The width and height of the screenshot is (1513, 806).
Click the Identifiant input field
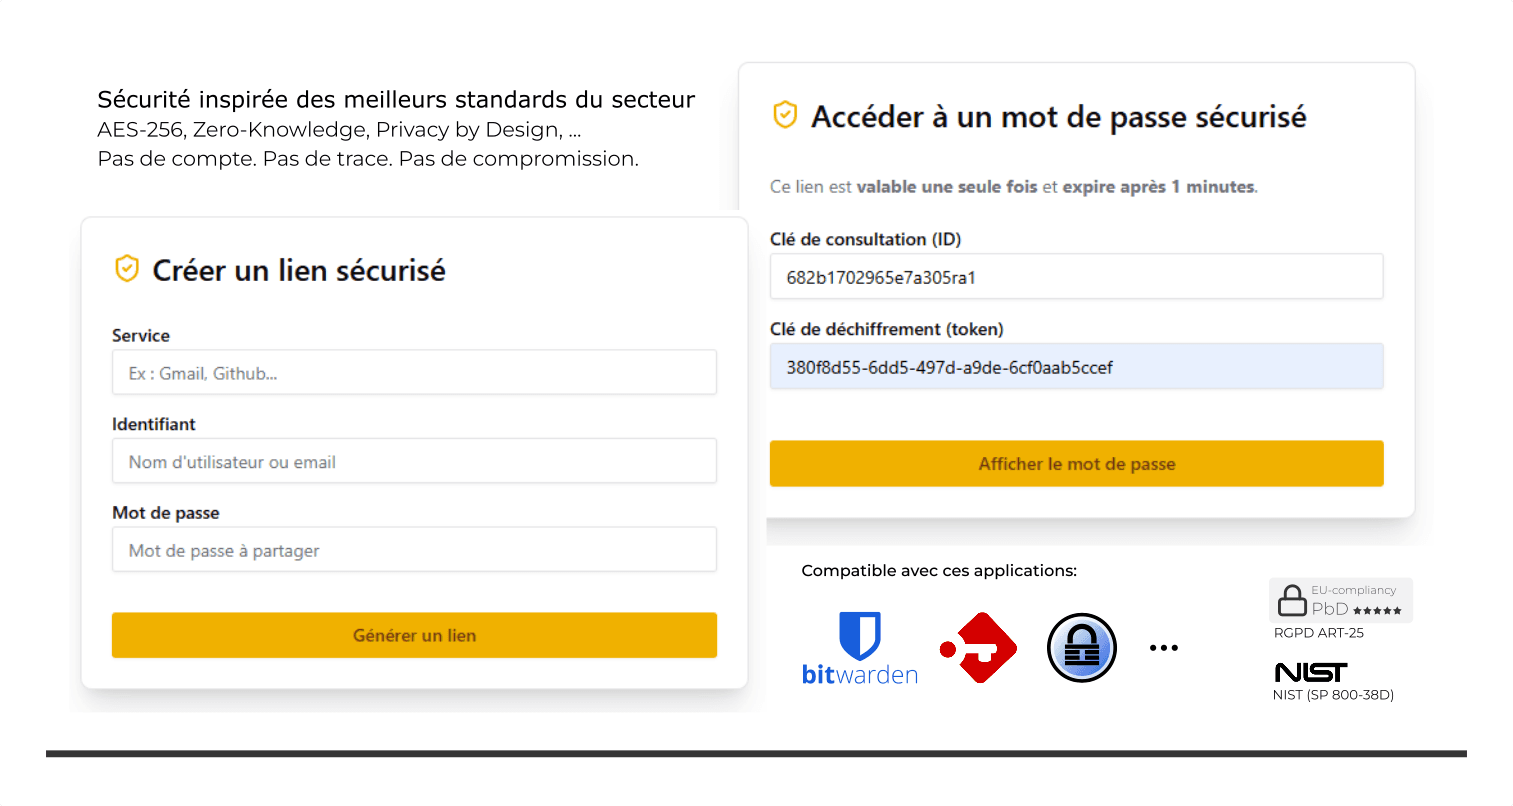click(413, 460)
